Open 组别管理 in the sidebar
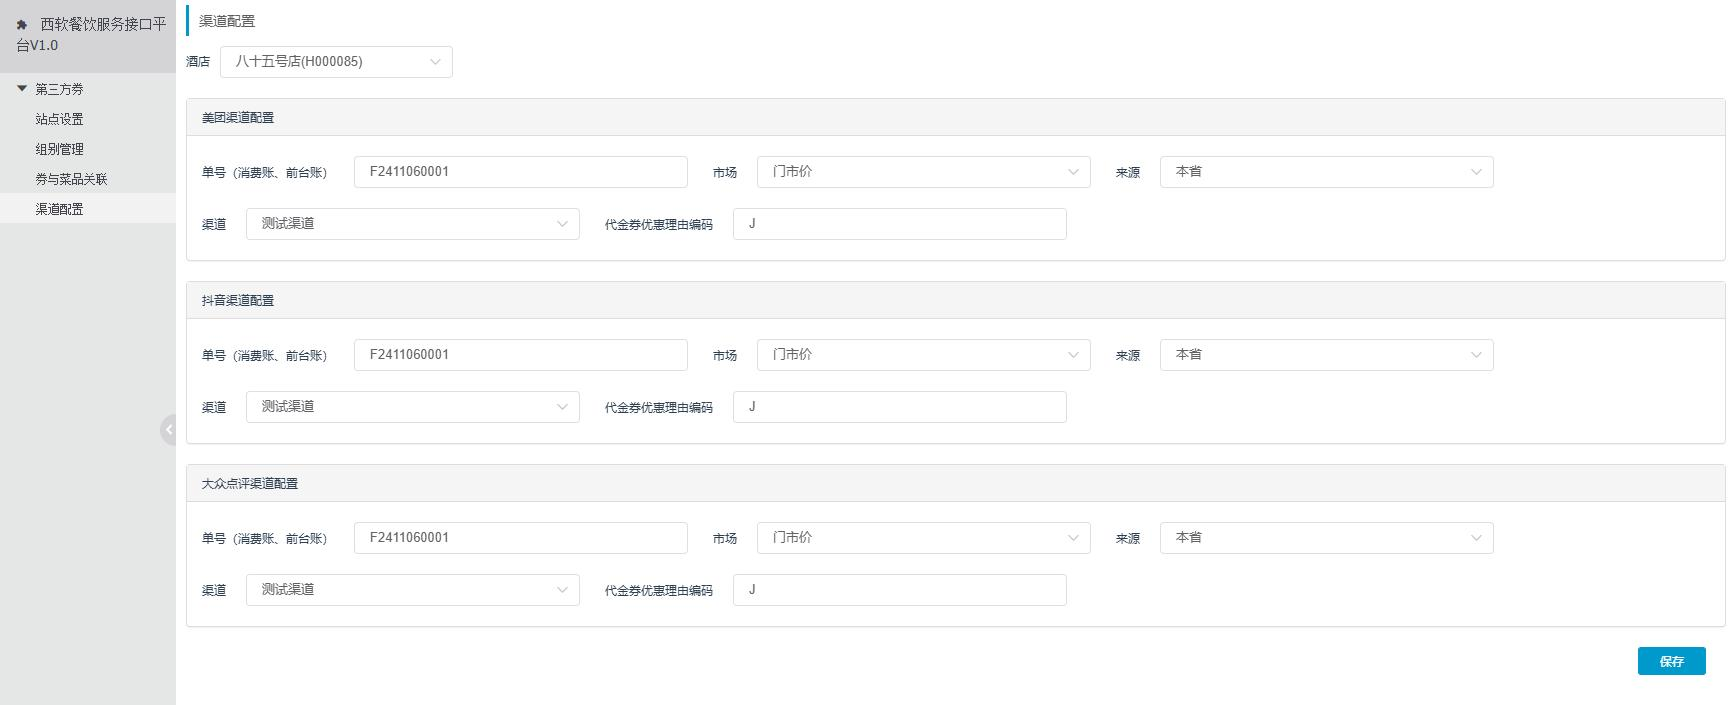The height and width of the screenshot is (705, 1734). [60, 149]
